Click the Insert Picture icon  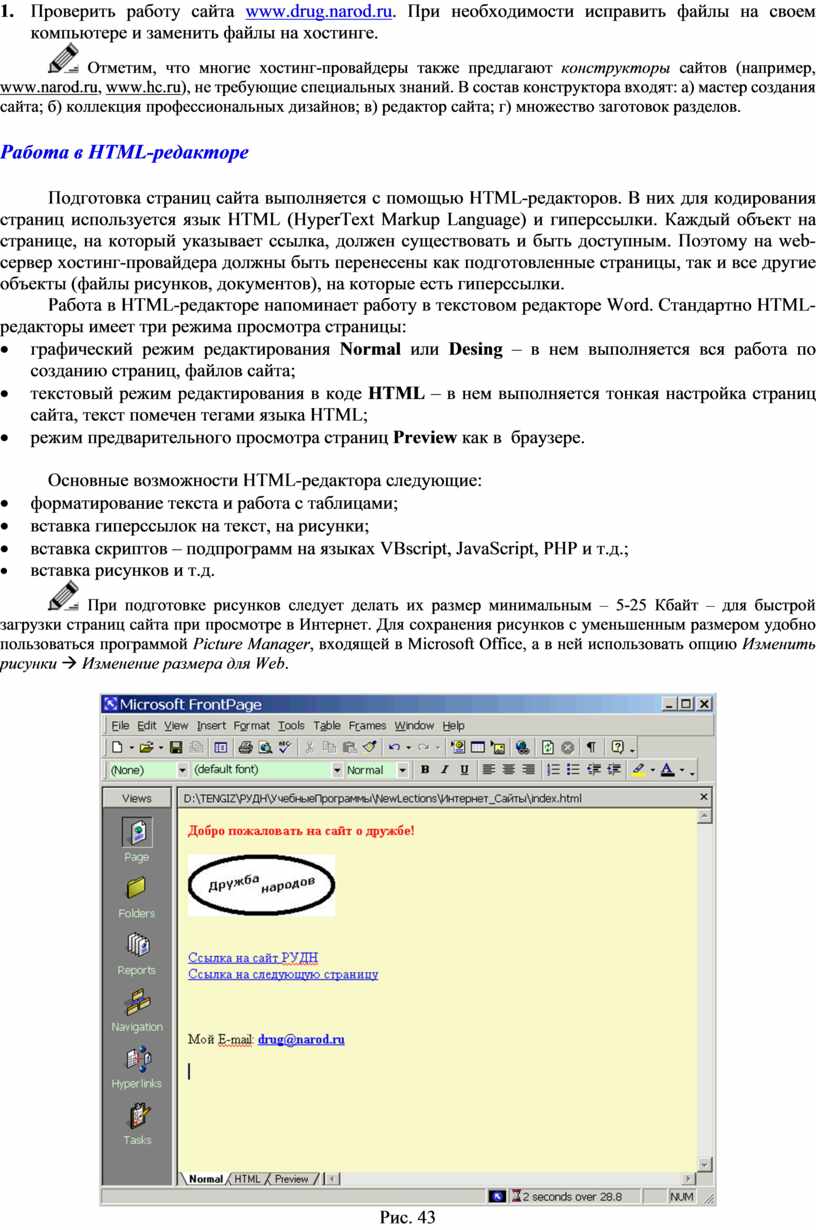click(x=498, y=747)
